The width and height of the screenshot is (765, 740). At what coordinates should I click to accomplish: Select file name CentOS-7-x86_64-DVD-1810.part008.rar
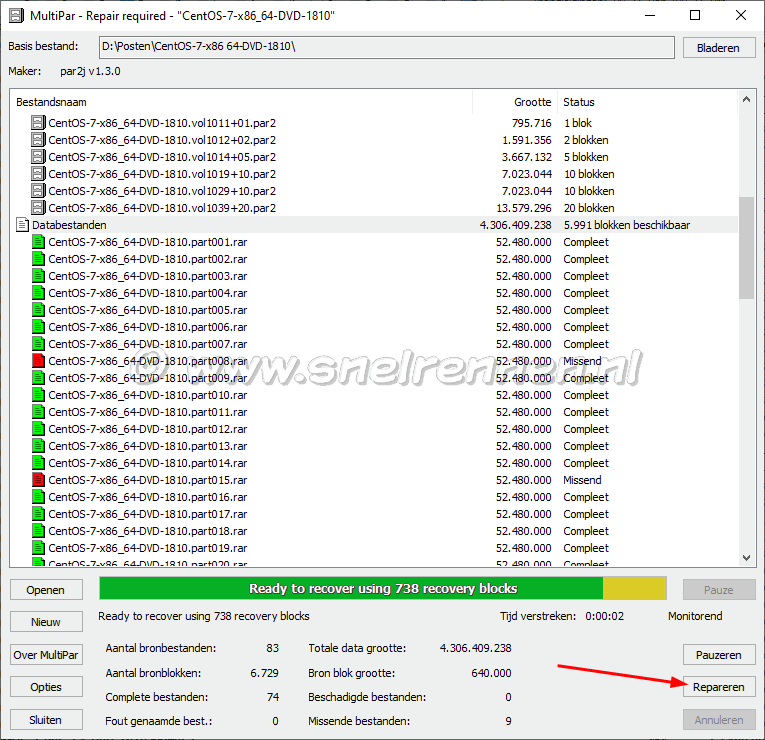147,361
